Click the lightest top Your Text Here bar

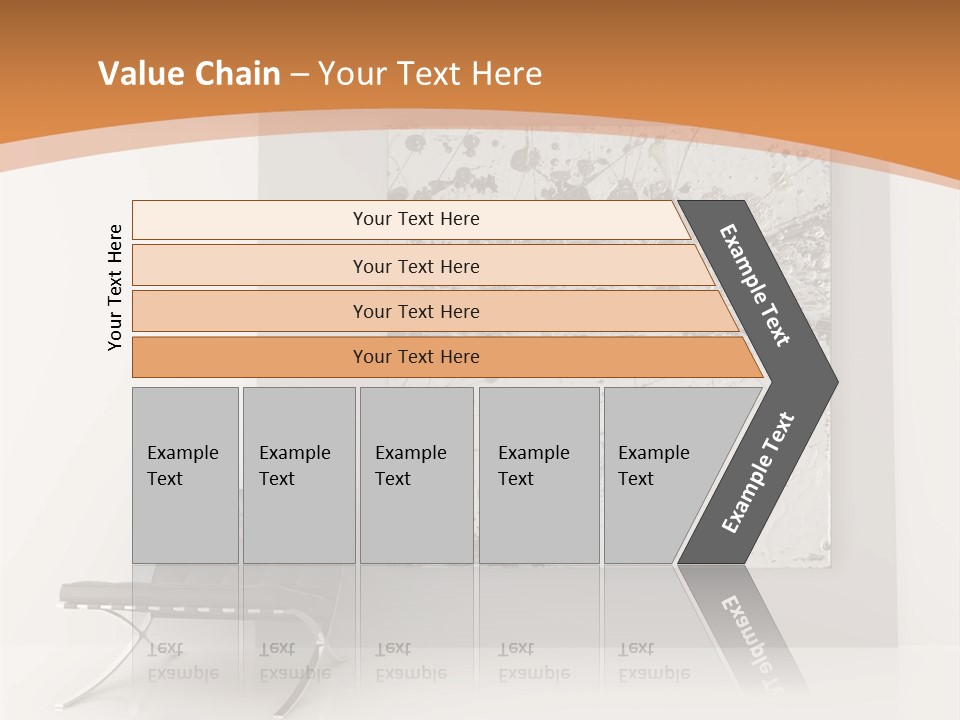pos(411,220)
